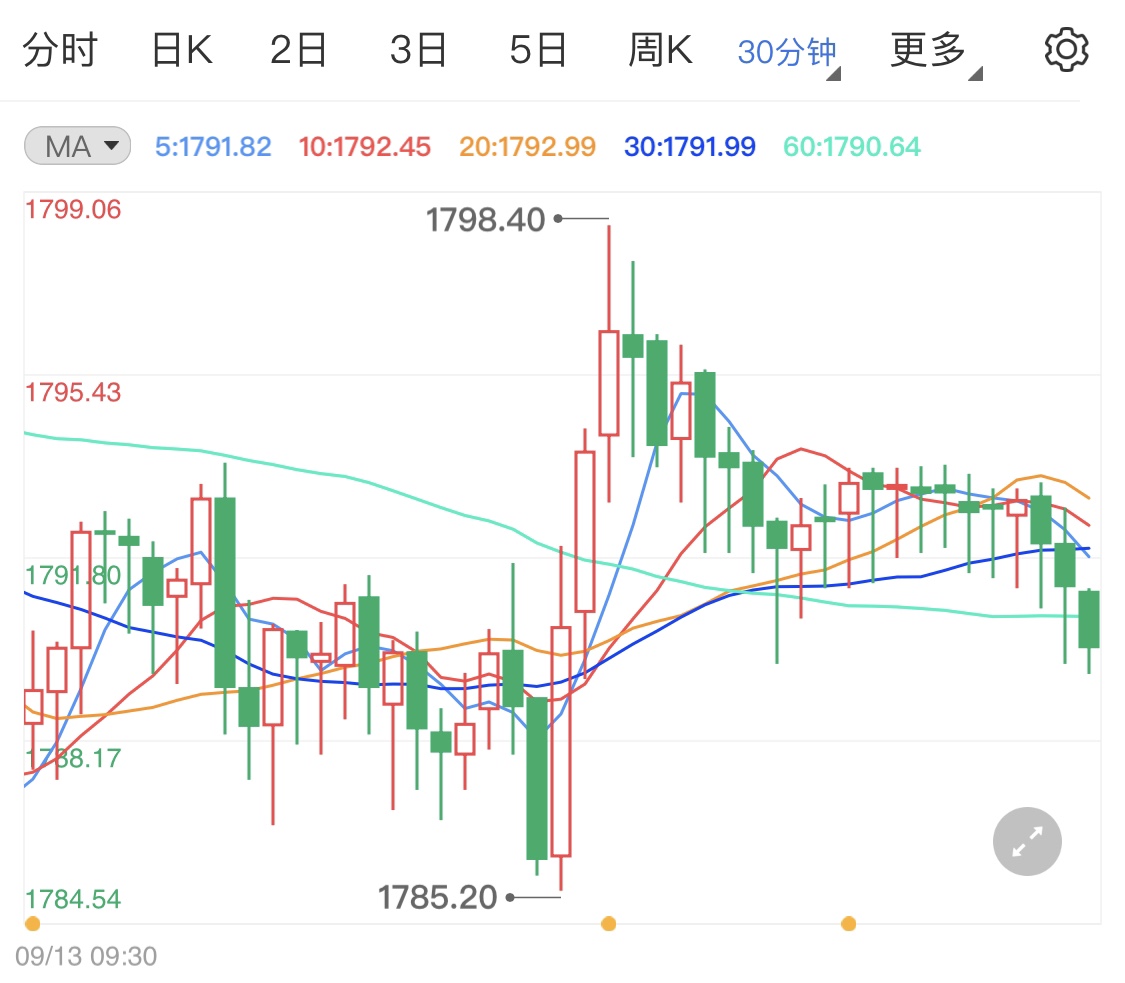Click the middle orange timeline marker dot
1125x983 pixels.
coord(608,923)
